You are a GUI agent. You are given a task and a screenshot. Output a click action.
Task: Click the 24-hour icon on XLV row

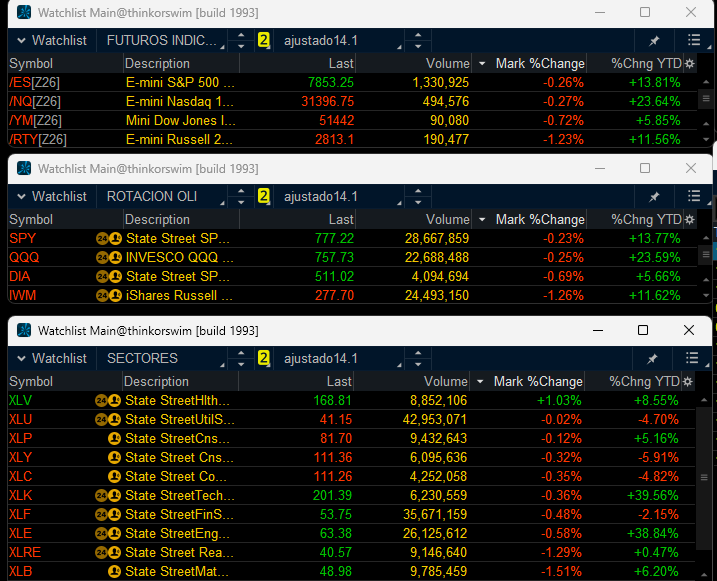101,401
